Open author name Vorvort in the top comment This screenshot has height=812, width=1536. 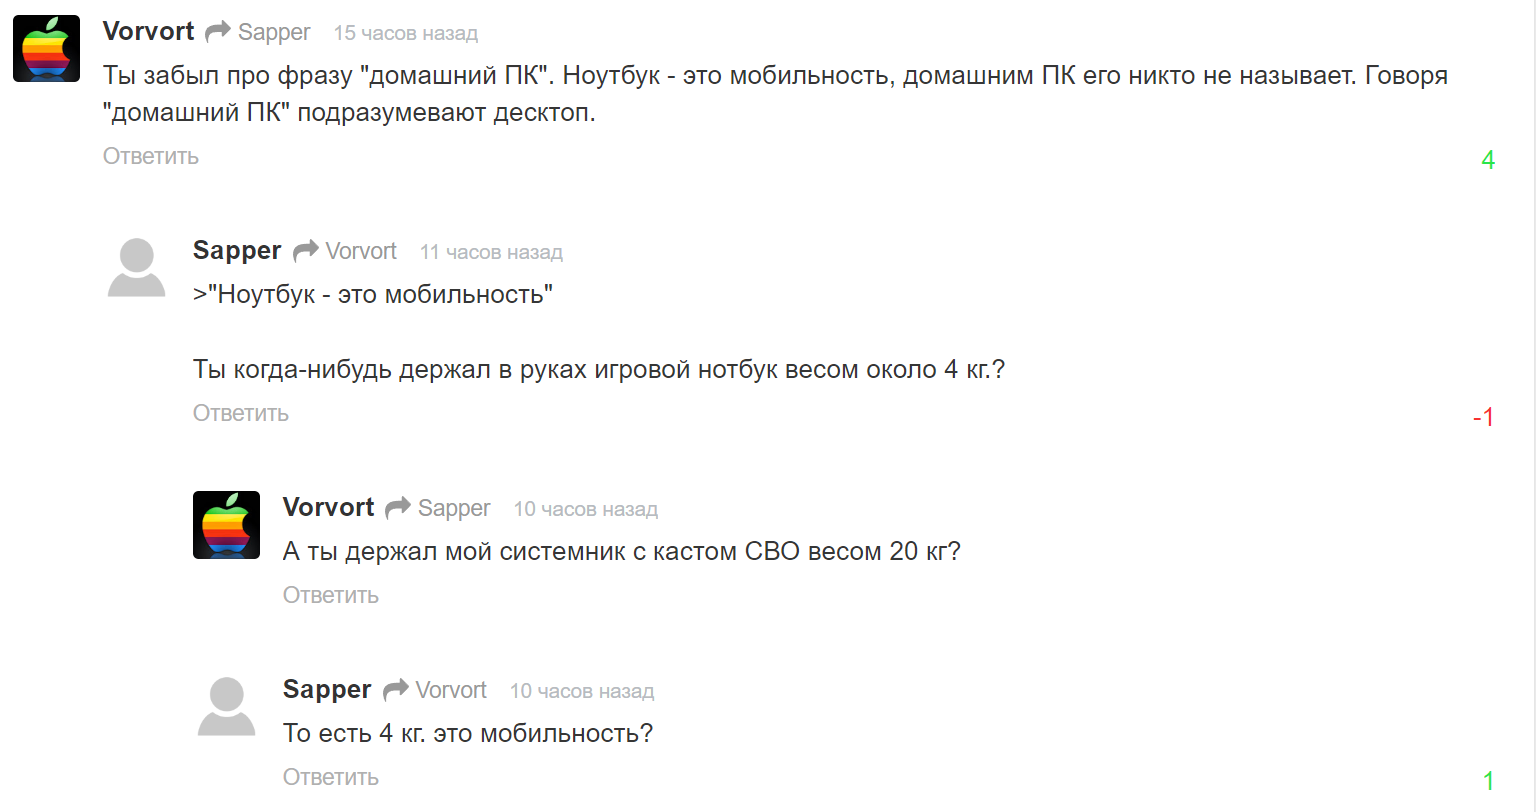click(x=148, y=32)
